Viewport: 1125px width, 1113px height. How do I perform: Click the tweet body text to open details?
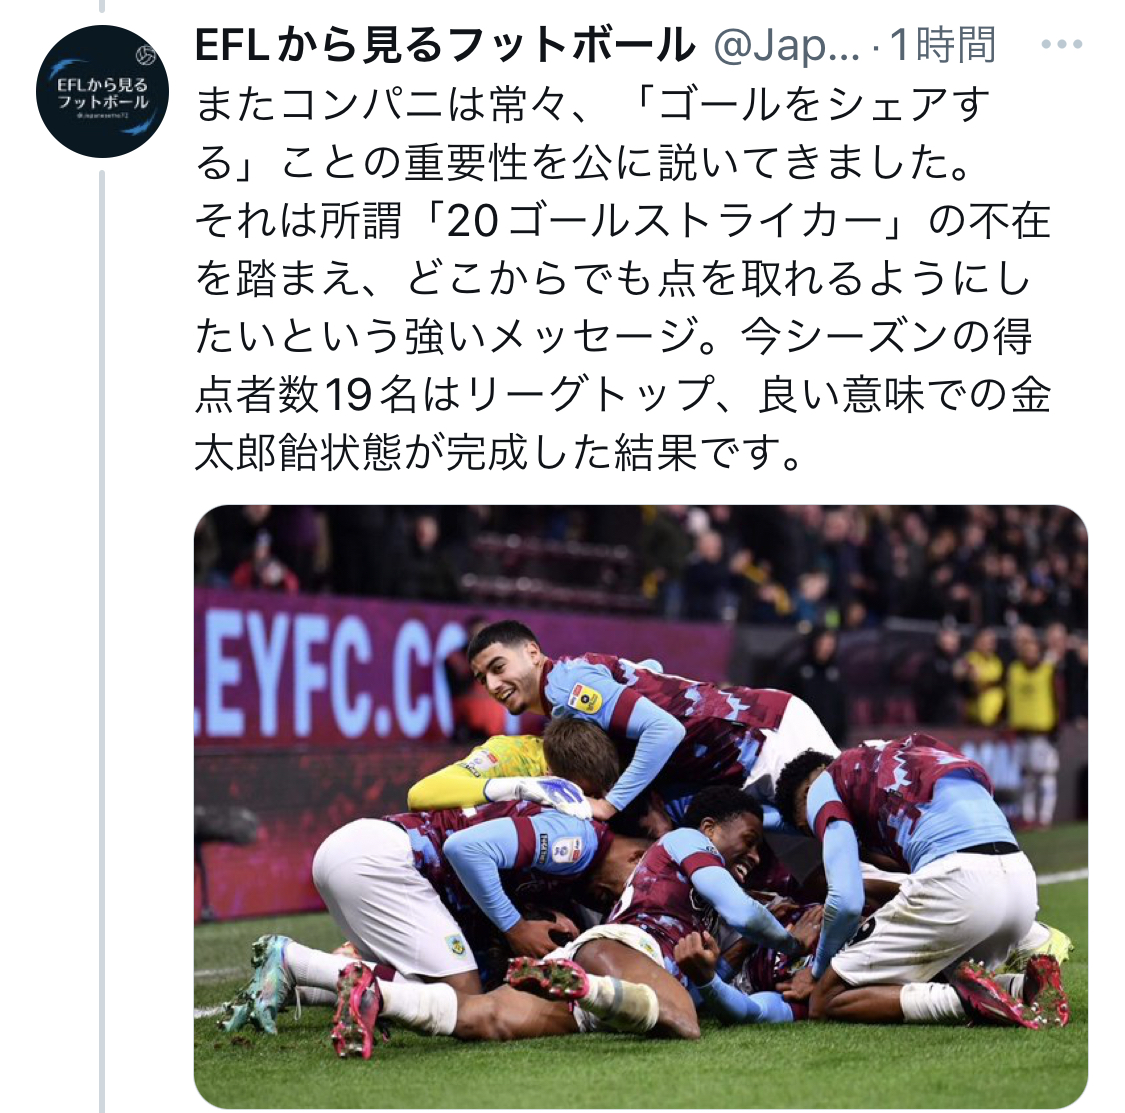click(x=623, y=278)
